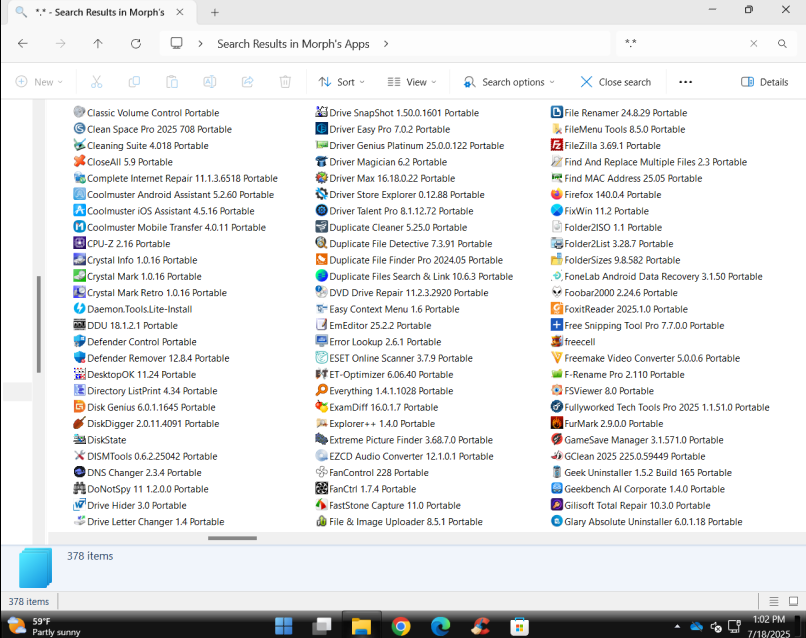
Task: Click Close search button
Action: [616, 82]
